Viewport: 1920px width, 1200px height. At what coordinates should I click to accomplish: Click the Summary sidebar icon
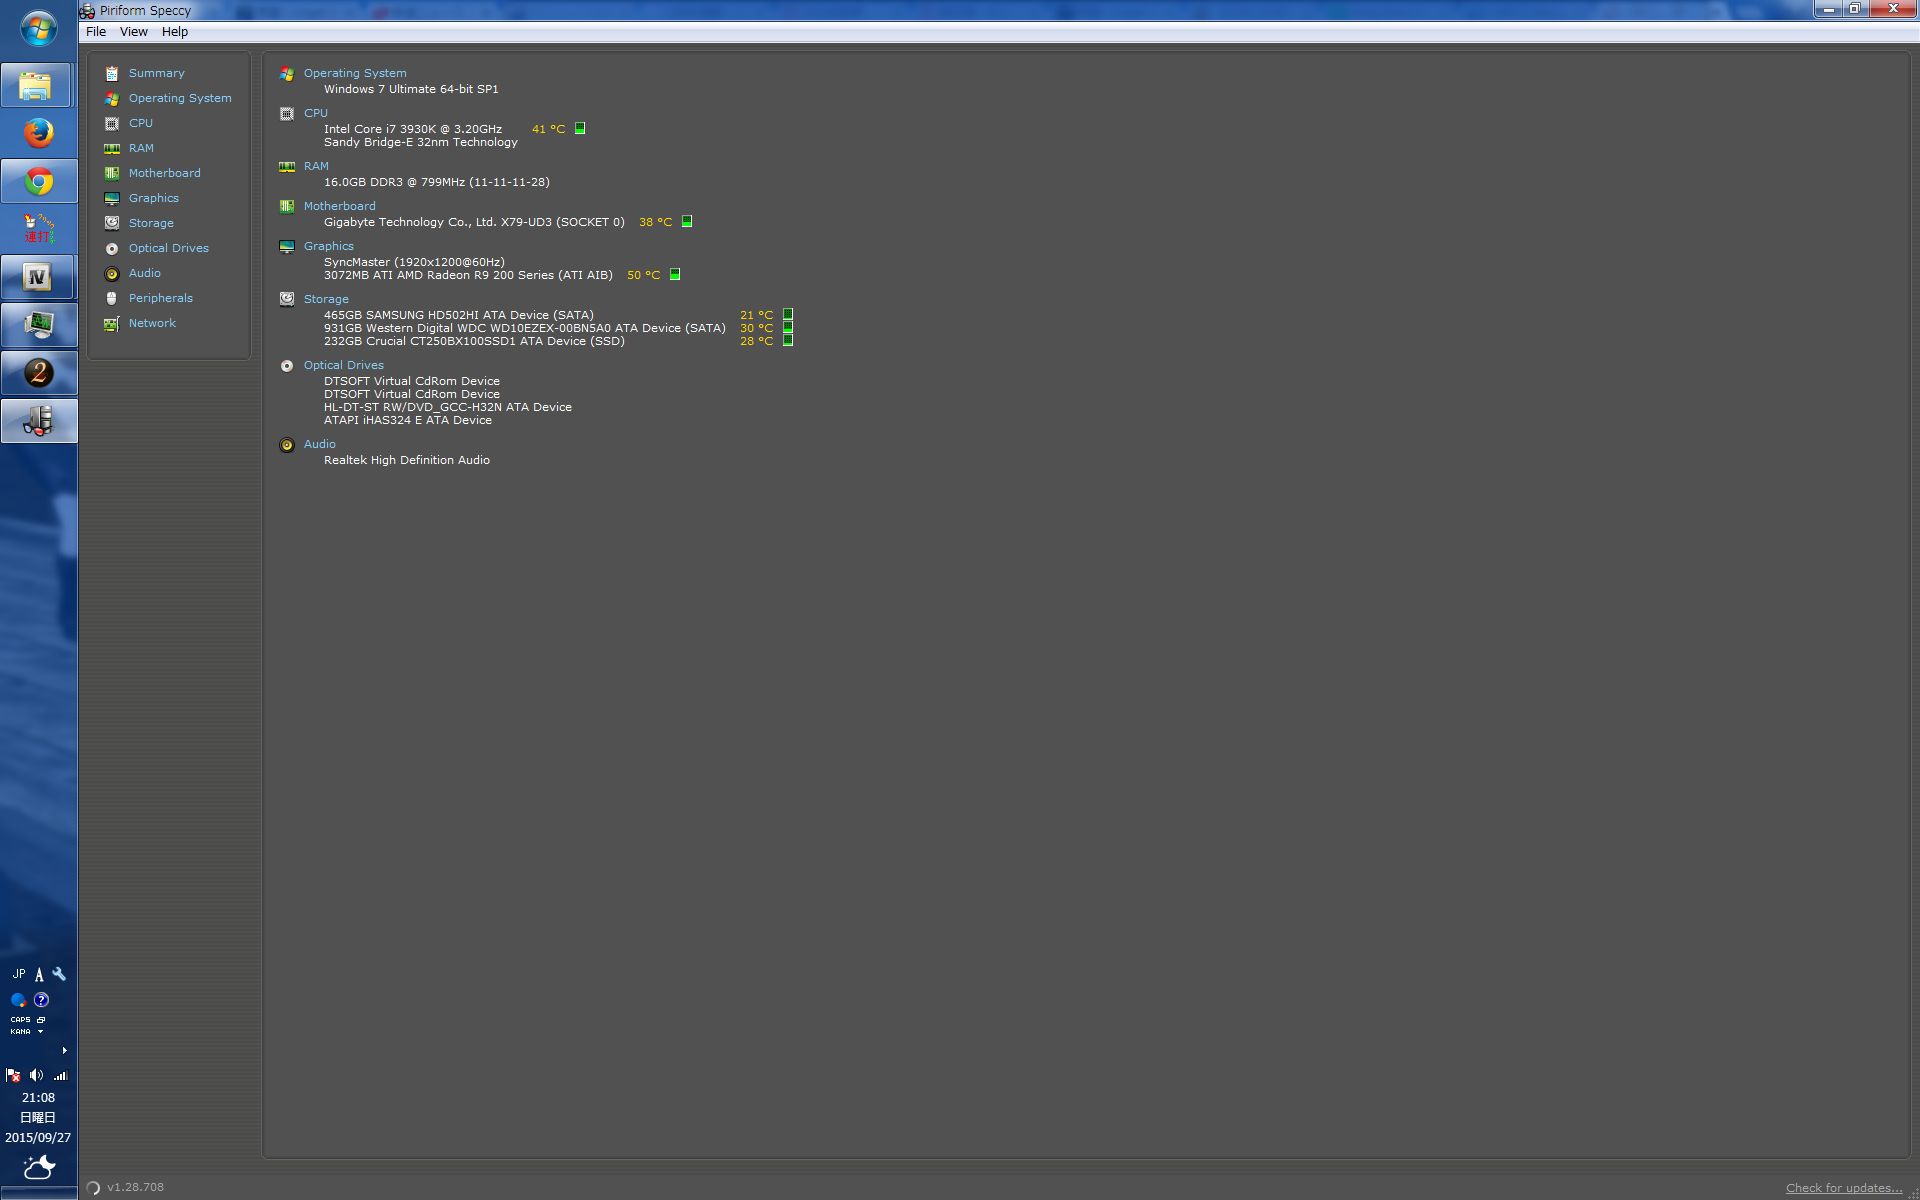coord(112,73)
